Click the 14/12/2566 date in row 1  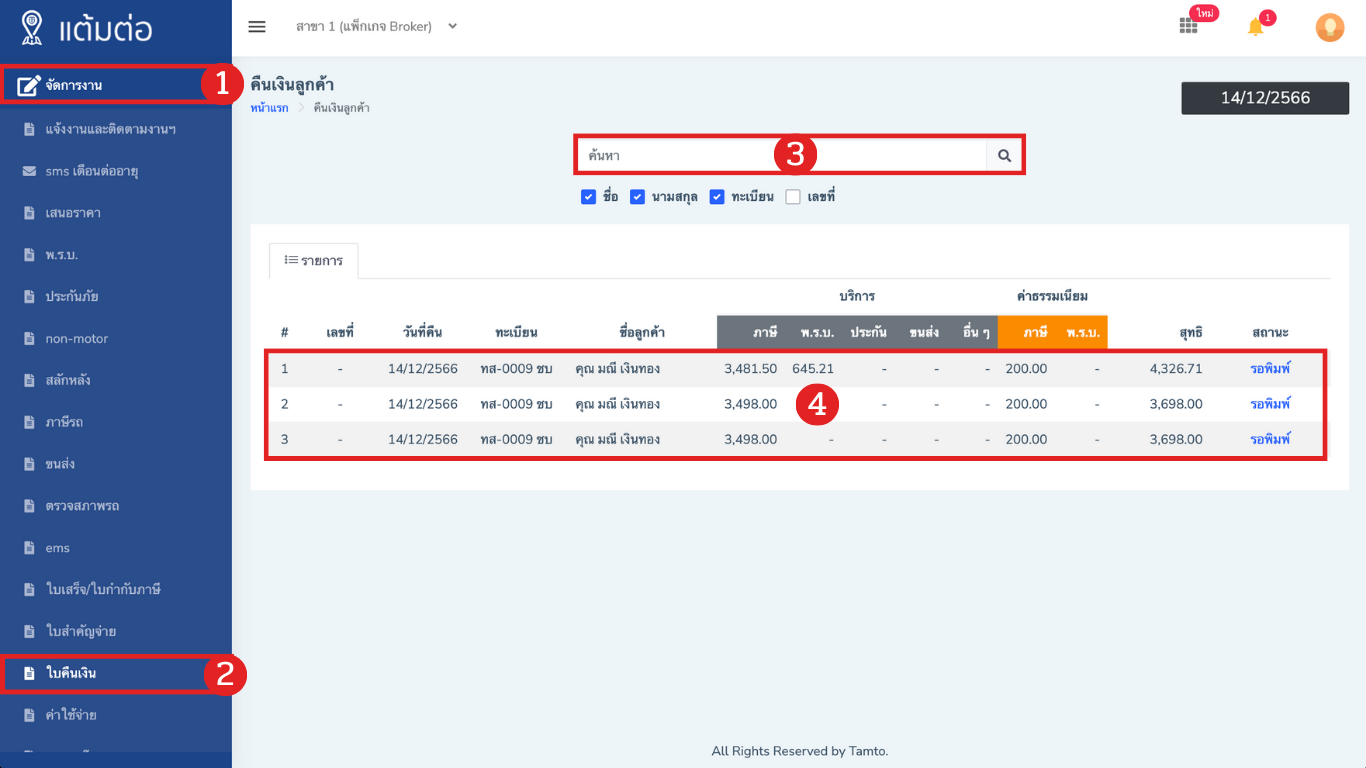click(423, 369)
